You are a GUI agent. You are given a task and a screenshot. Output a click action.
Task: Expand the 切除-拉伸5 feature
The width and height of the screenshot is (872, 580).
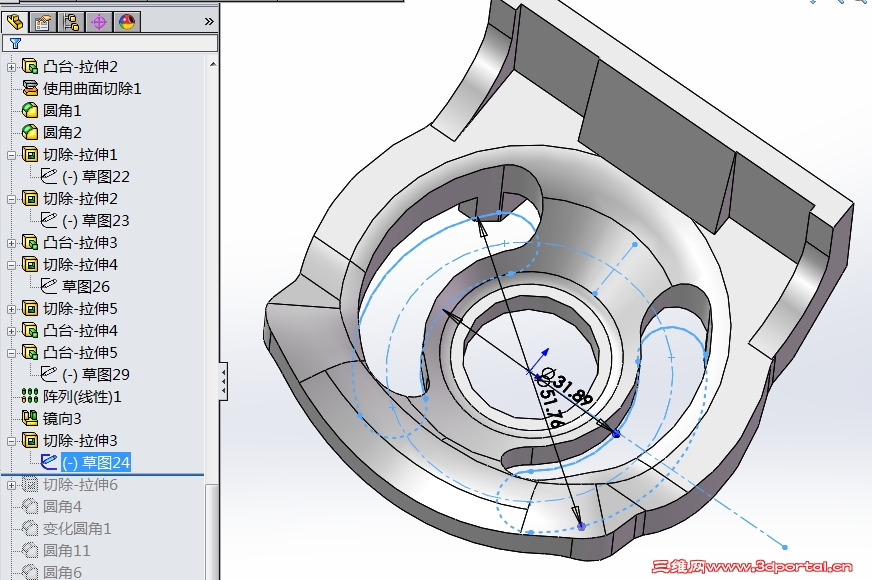pyautogui.click(x=11, y=309)
